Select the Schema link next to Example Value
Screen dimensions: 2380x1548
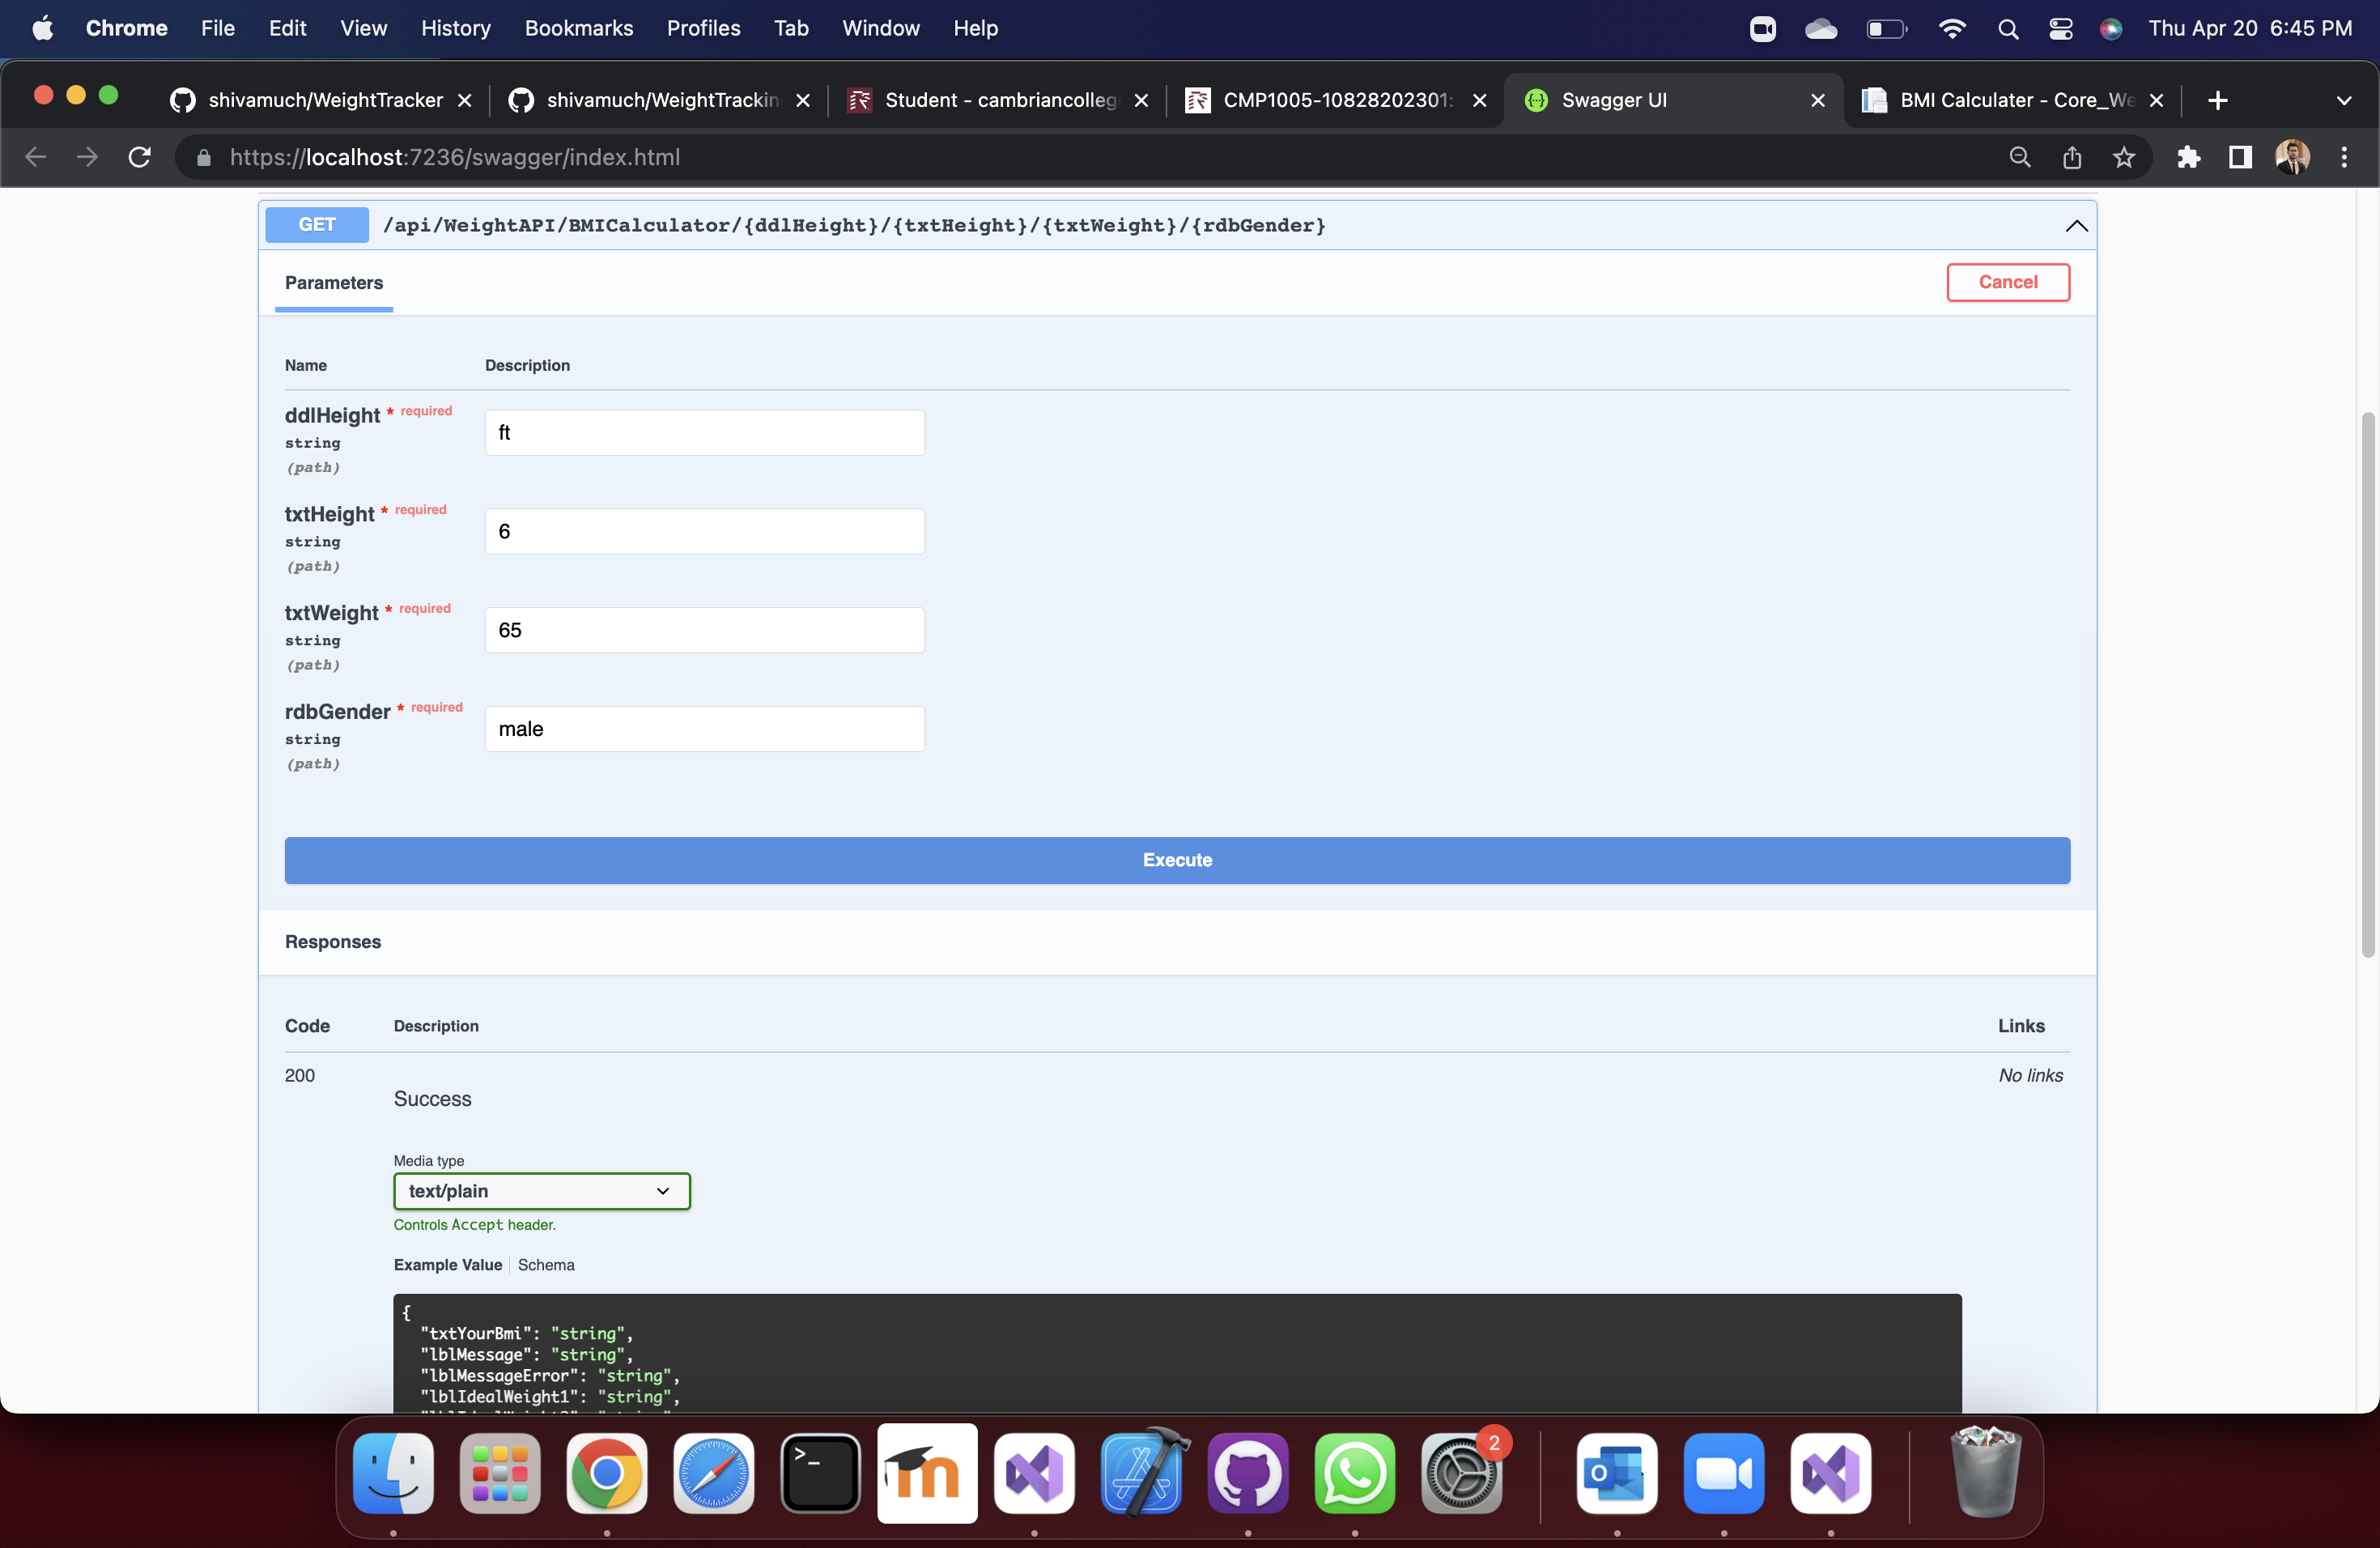pos(546,1264)
